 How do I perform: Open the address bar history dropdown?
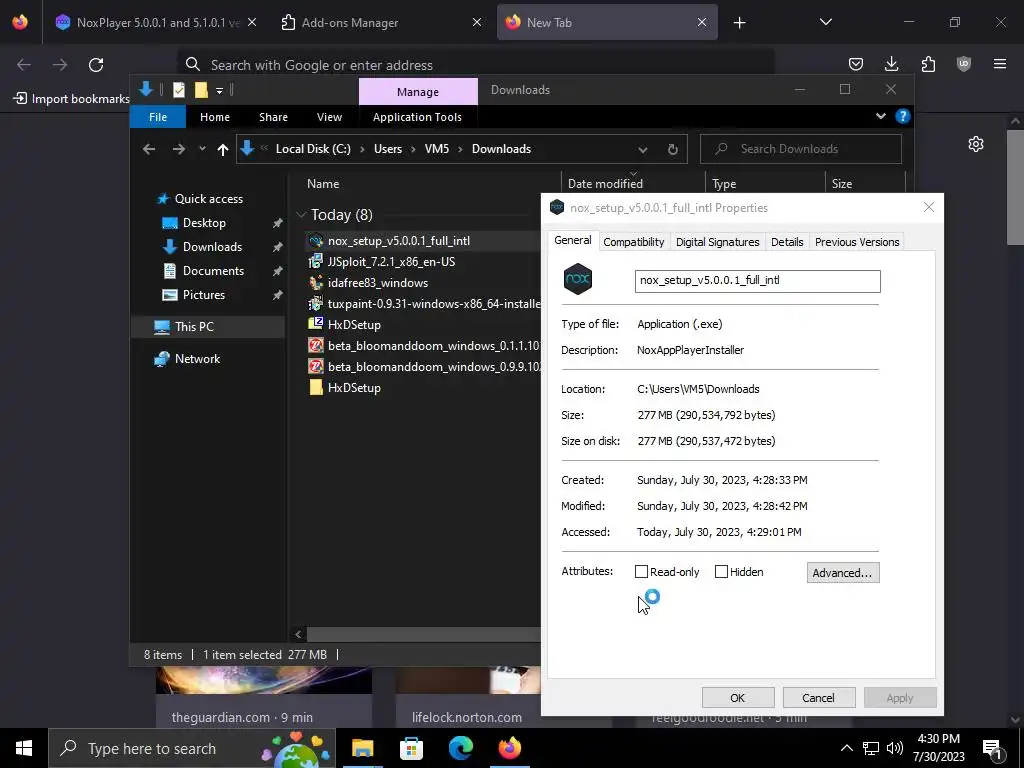(x=643, y=150)
